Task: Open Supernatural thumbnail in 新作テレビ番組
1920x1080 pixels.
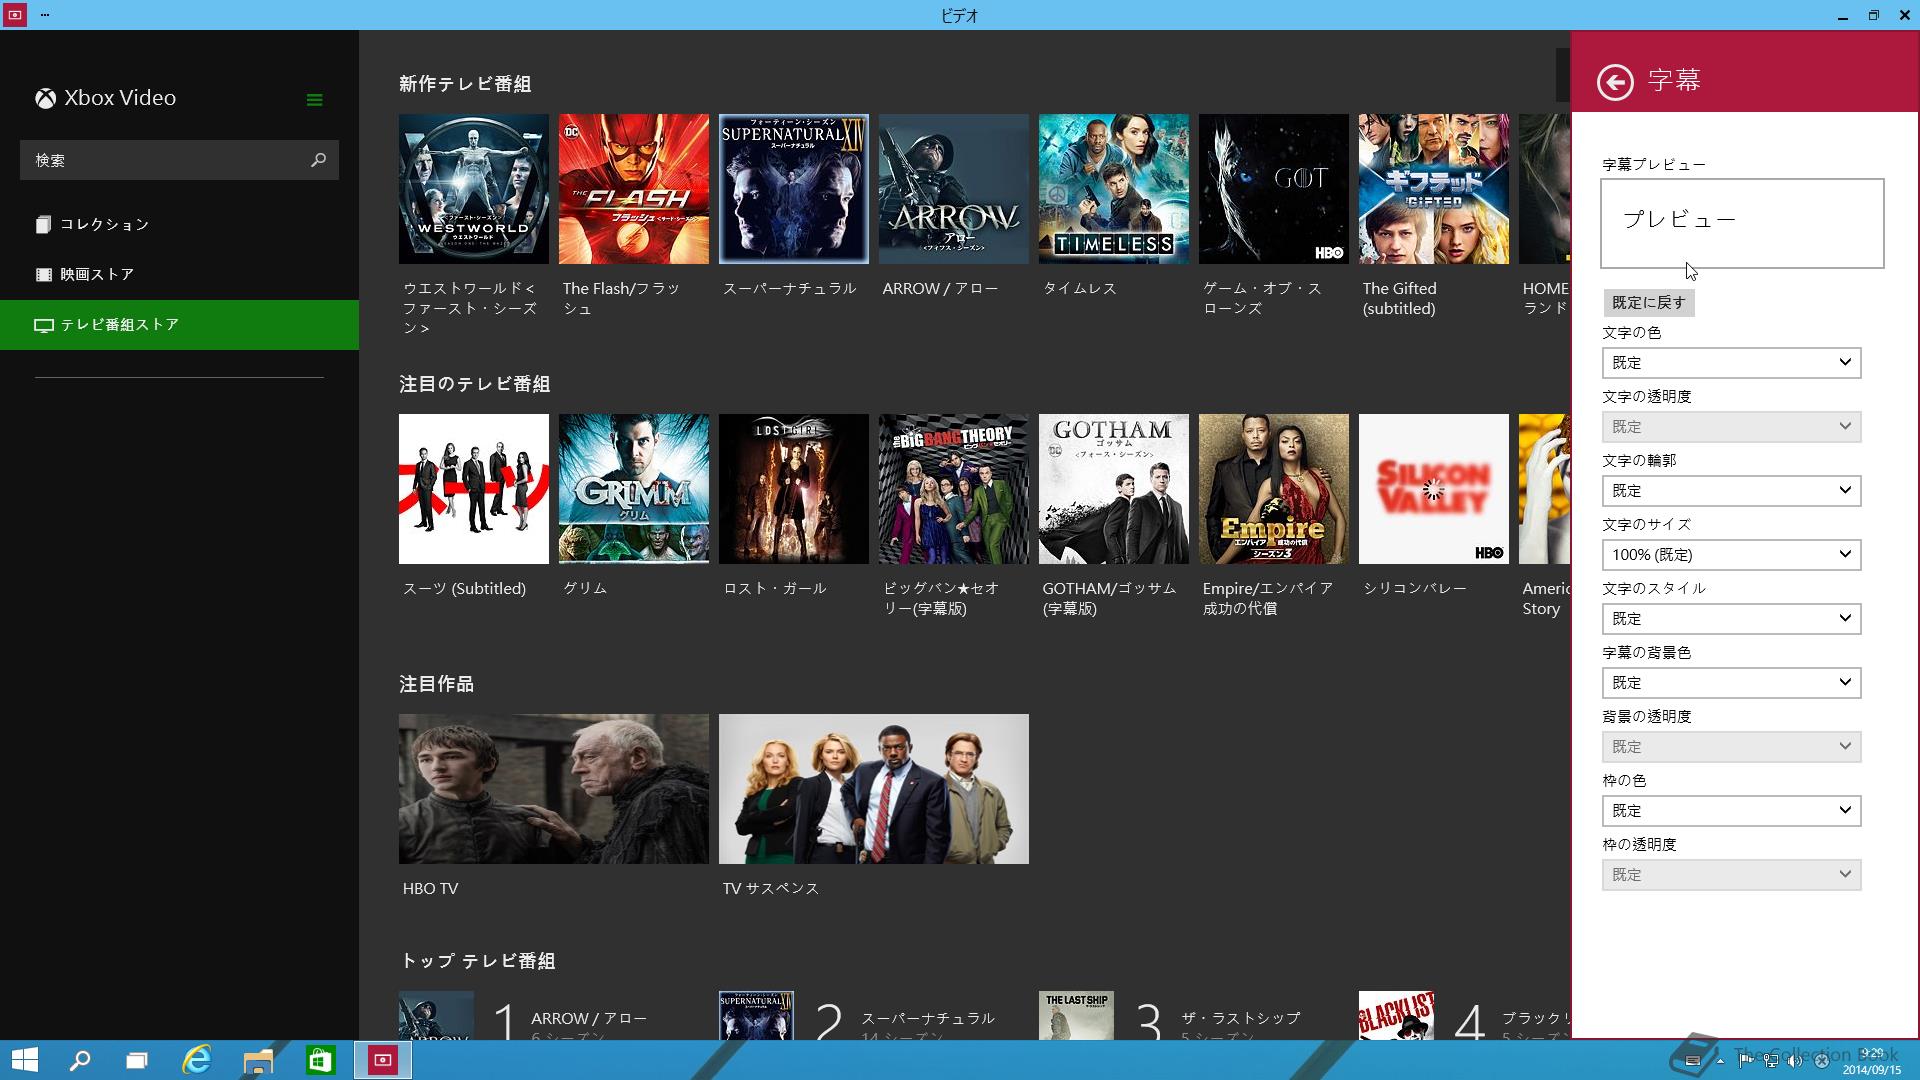Action: coord(794,189)
